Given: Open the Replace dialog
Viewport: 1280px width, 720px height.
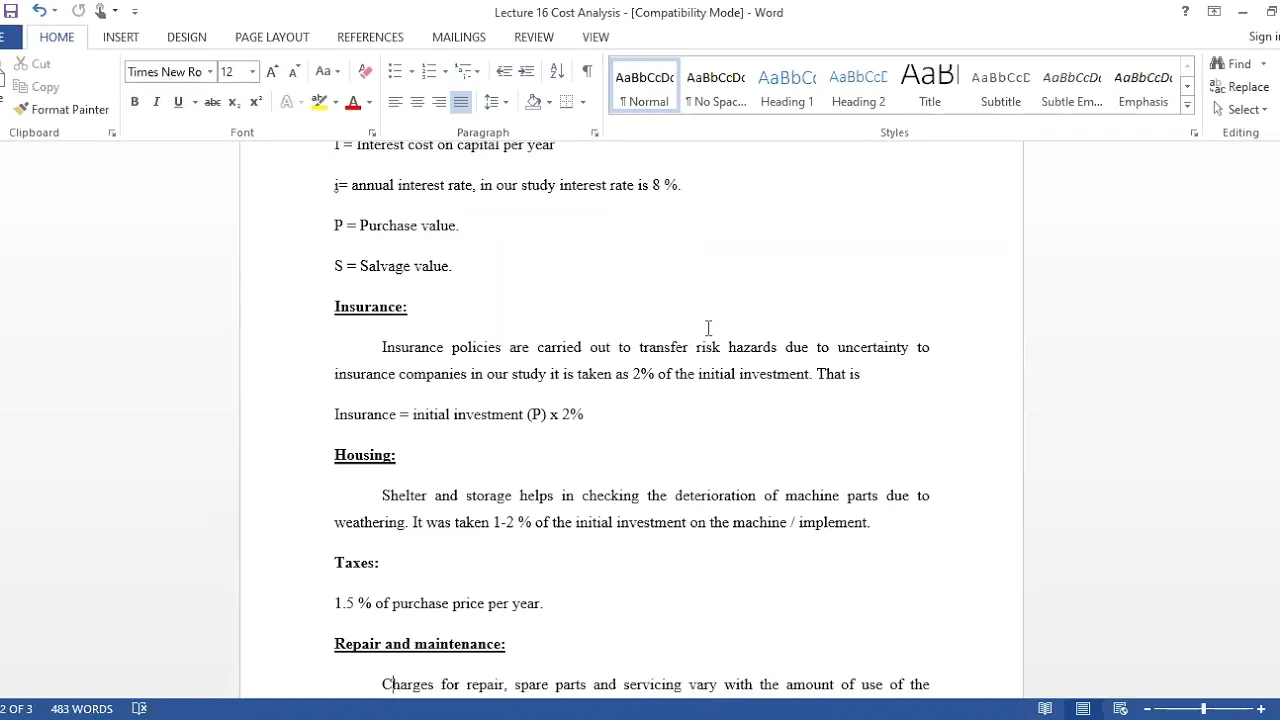Looking at the screenshot, I should (1239, 87).
